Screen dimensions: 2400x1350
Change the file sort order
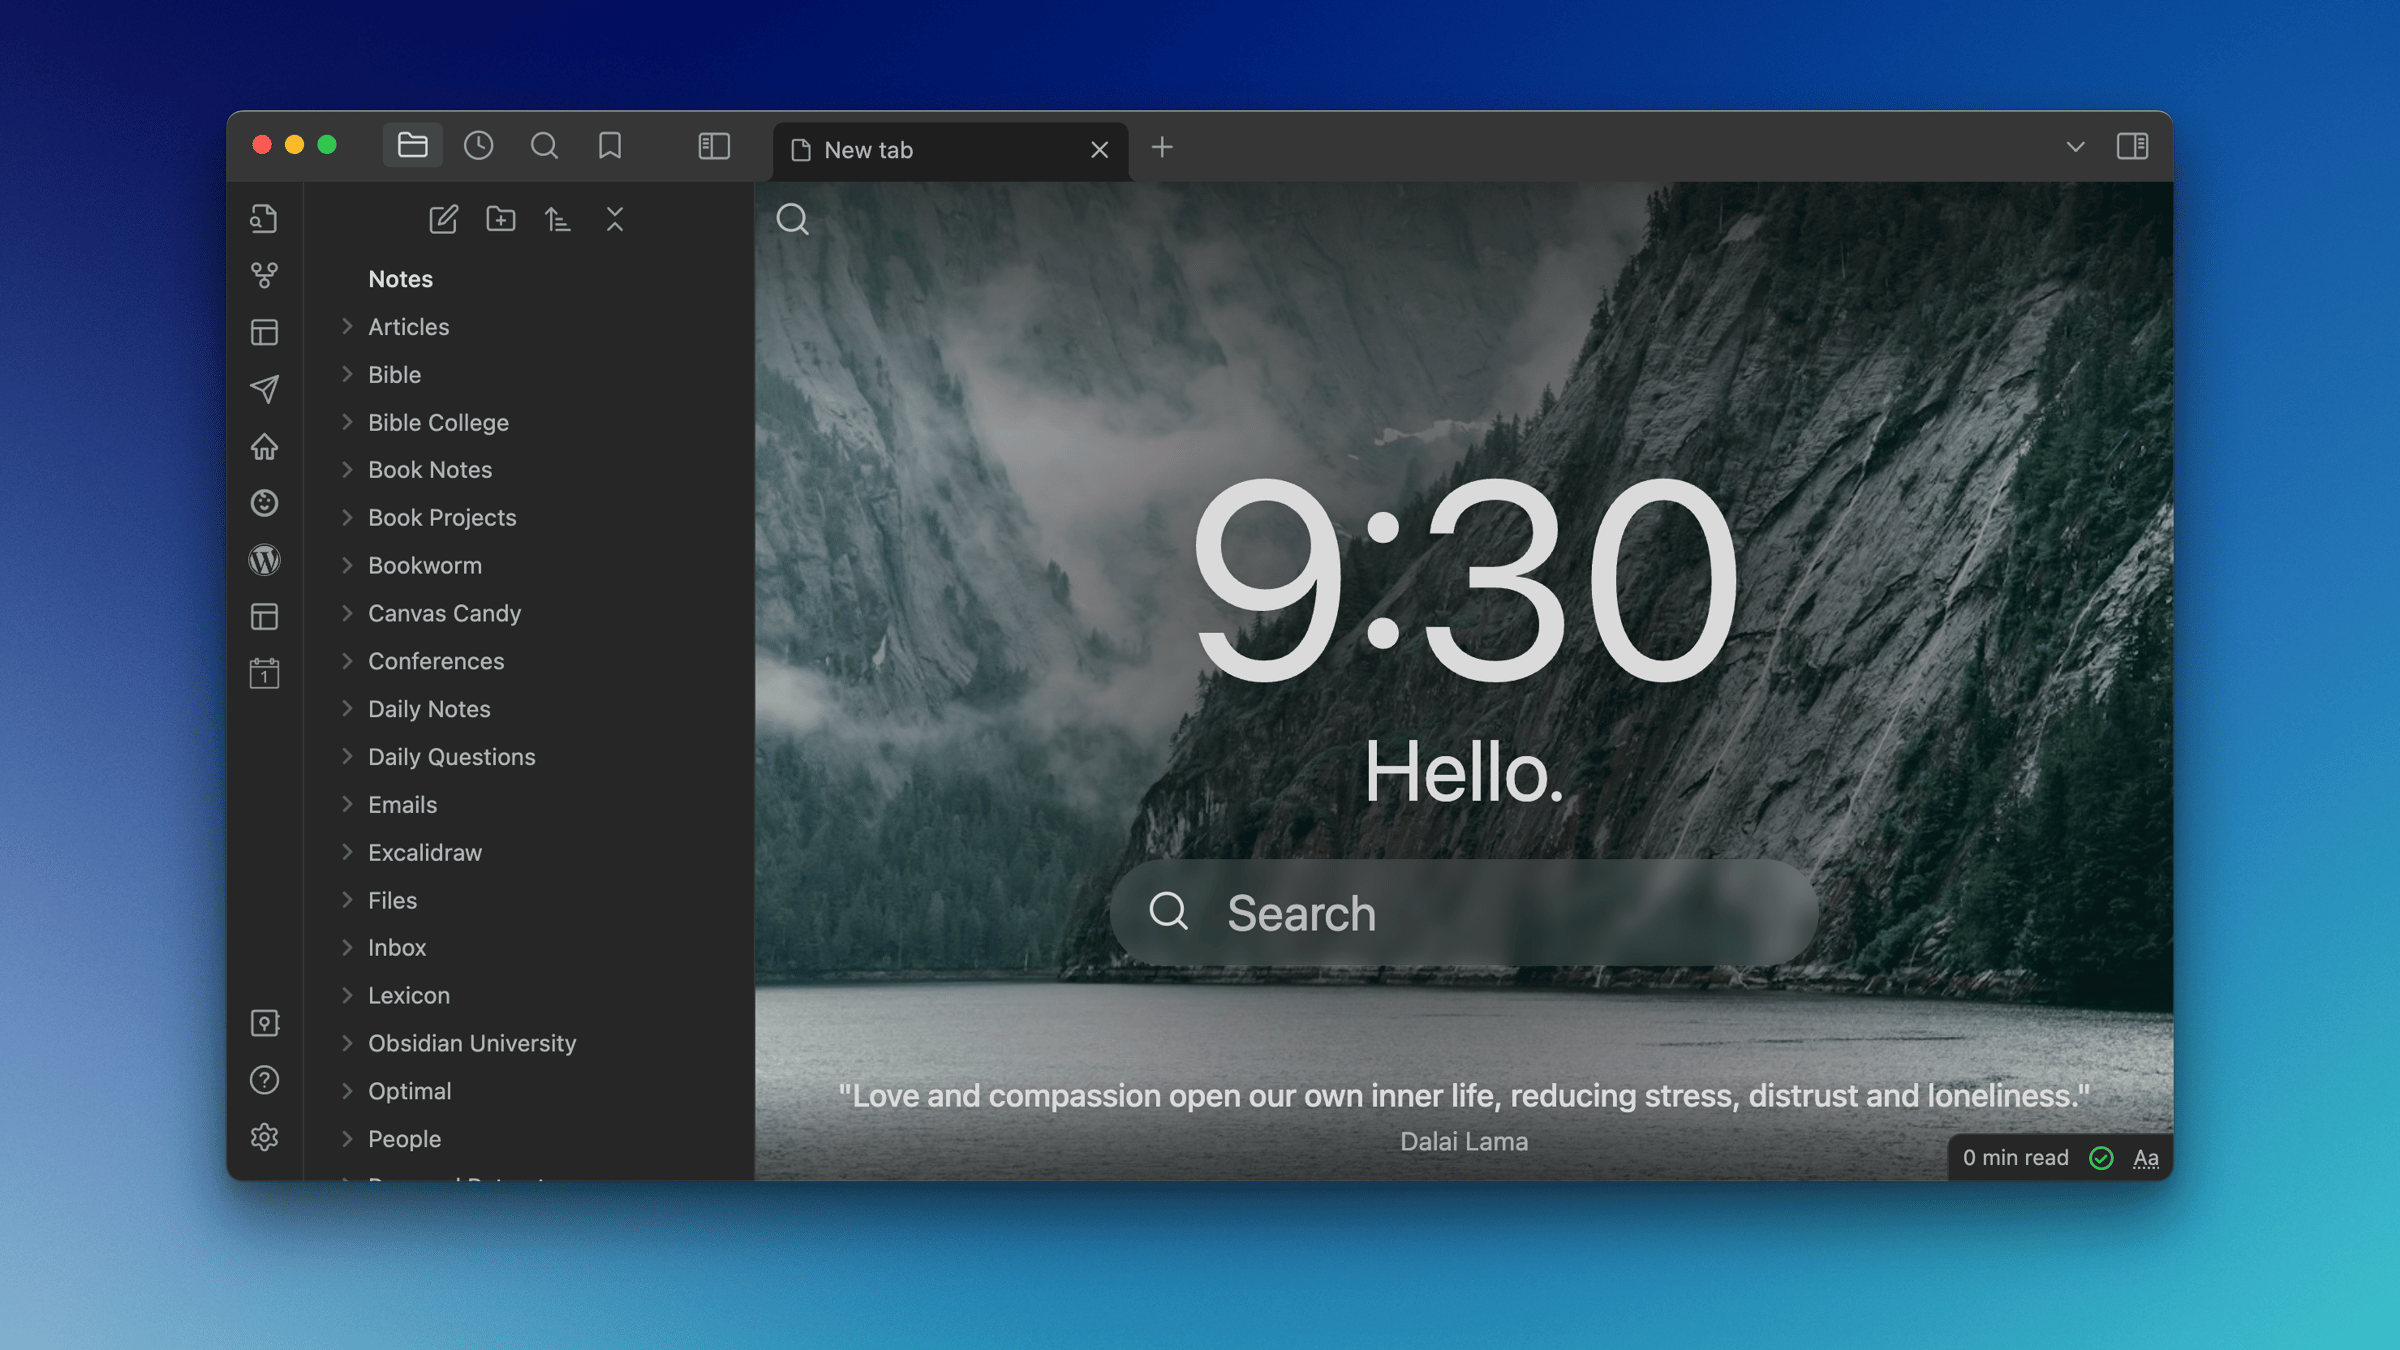pyautogui.click(x=557, y=219)
